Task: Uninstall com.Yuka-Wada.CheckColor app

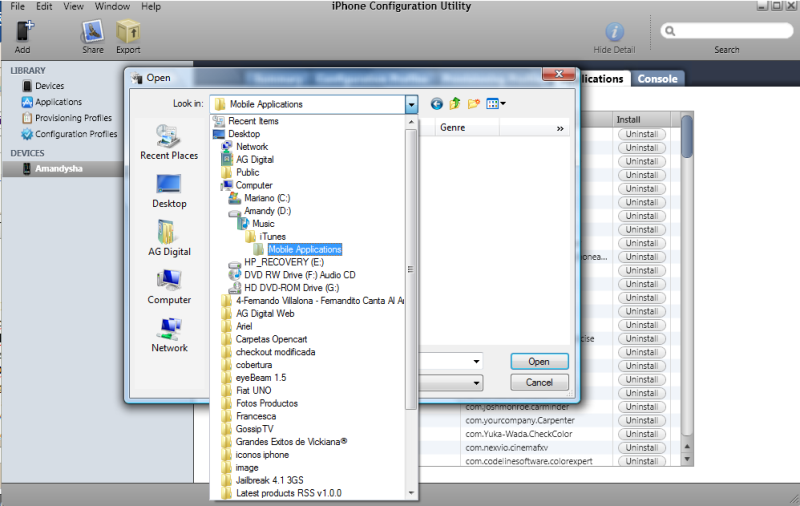Action: [642, 434]
